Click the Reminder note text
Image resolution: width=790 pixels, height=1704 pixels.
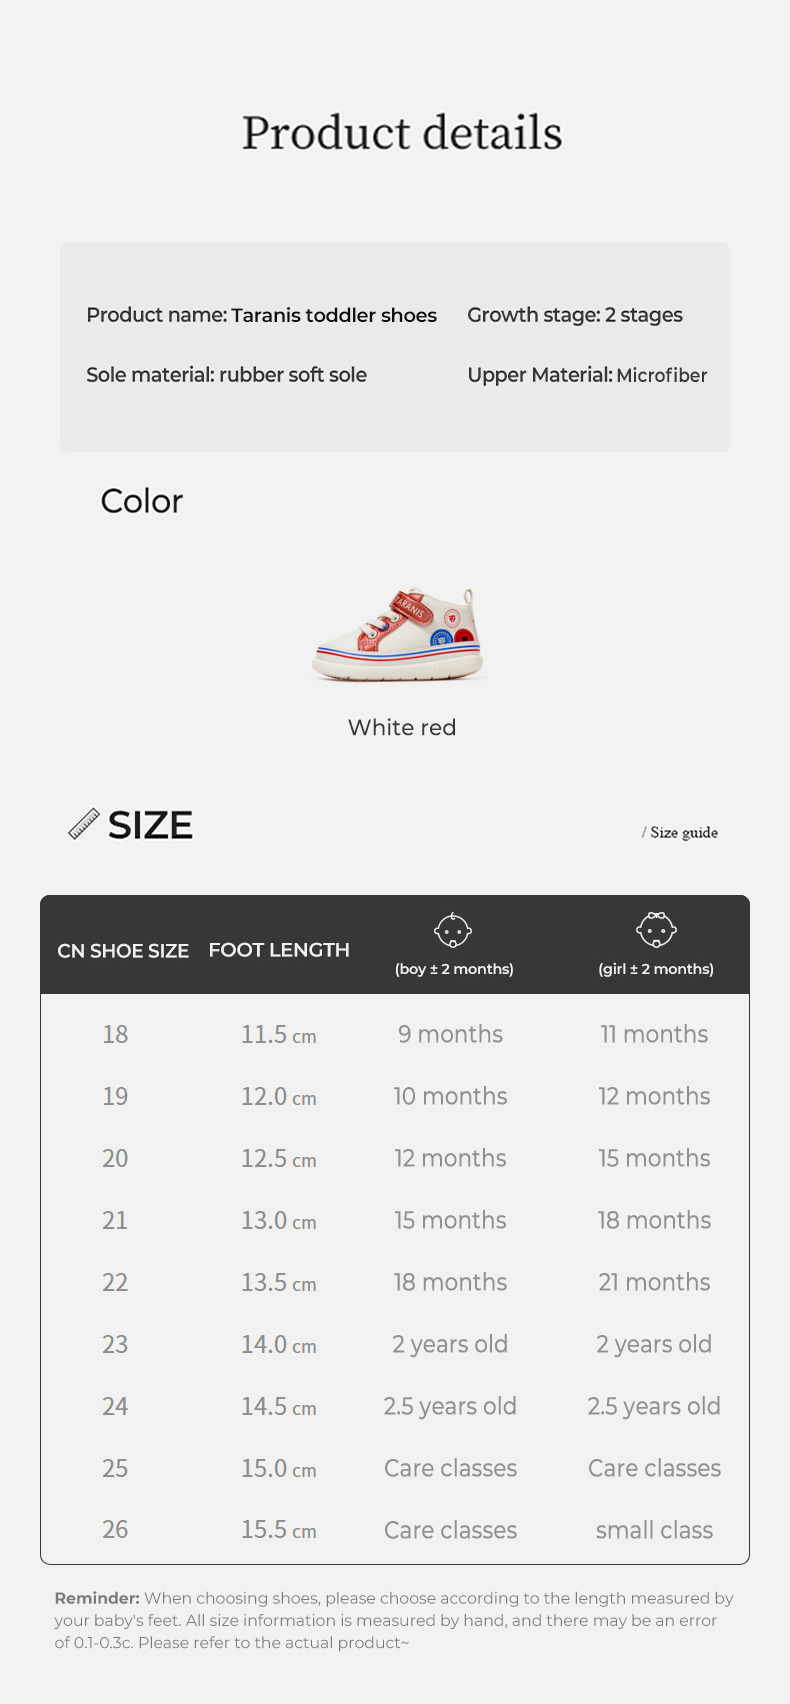[x=394, y=1620]
